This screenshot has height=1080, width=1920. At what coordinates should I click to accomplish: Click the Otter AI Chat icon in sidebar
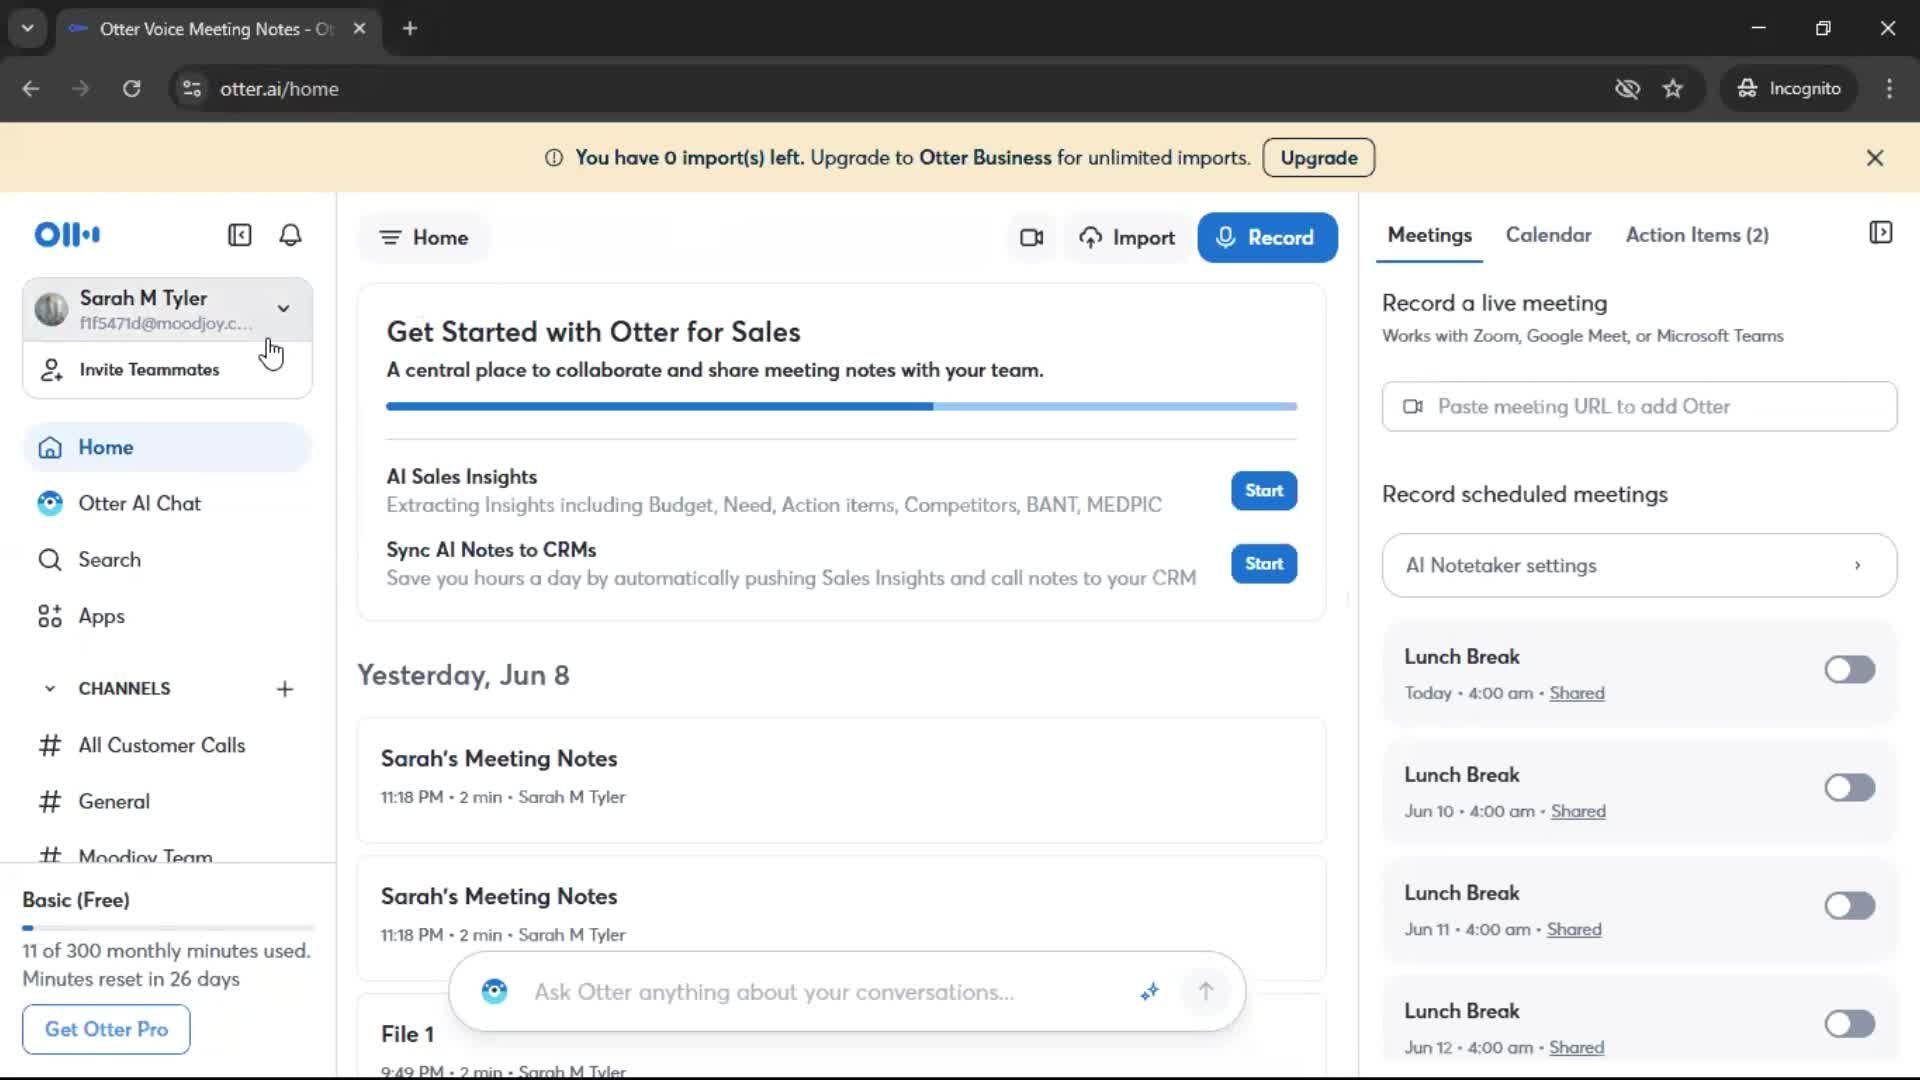50,503
